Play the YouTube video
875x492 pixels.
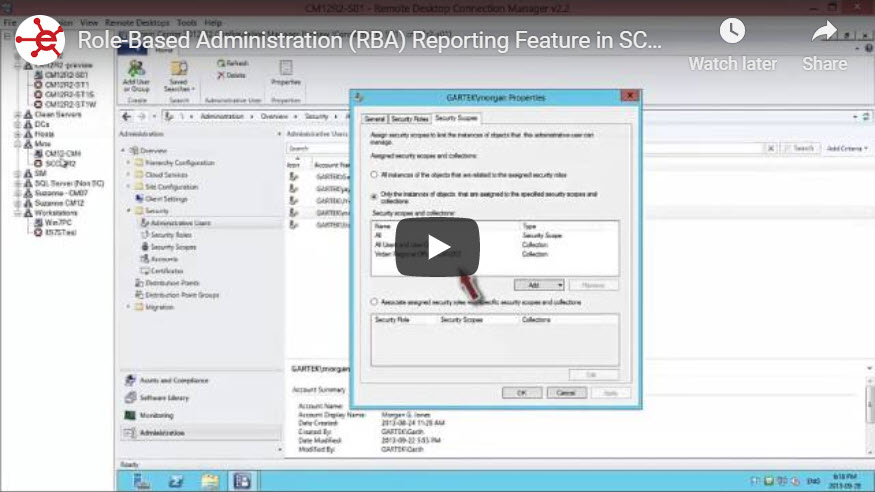438,247
